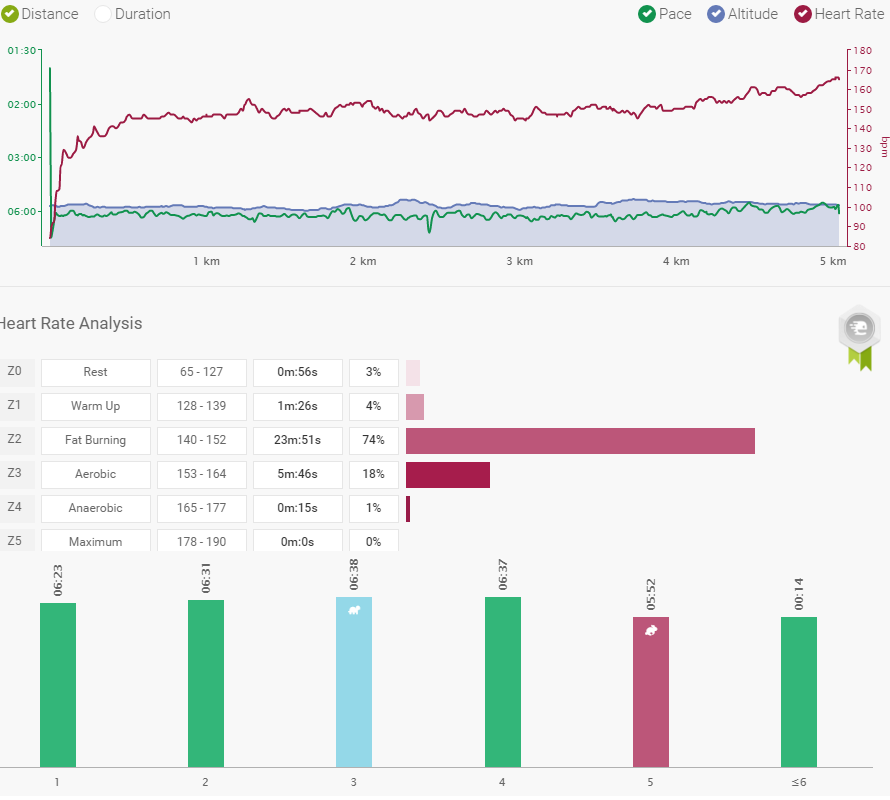Select the Distance radio option
The image size is (890, 800).
[9, 14]
